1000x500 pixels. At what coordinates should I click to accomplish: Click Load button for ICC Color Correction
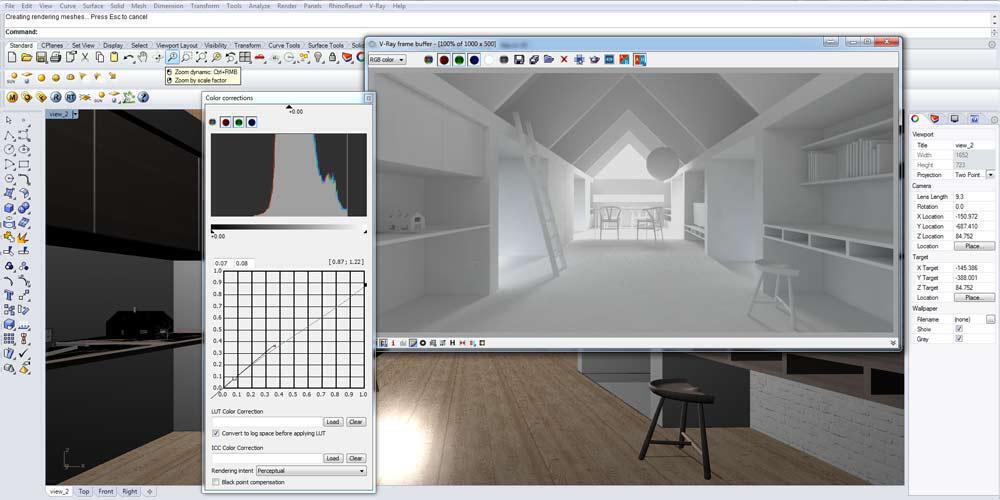(333, 459)
